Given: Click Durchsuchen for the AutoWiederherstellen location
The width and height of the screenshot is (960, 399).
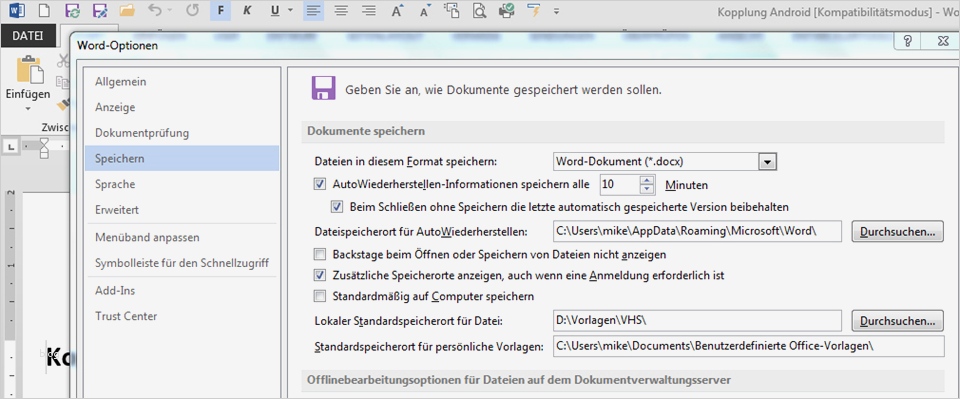Looking at the screenshot, I should click(897, 232).
